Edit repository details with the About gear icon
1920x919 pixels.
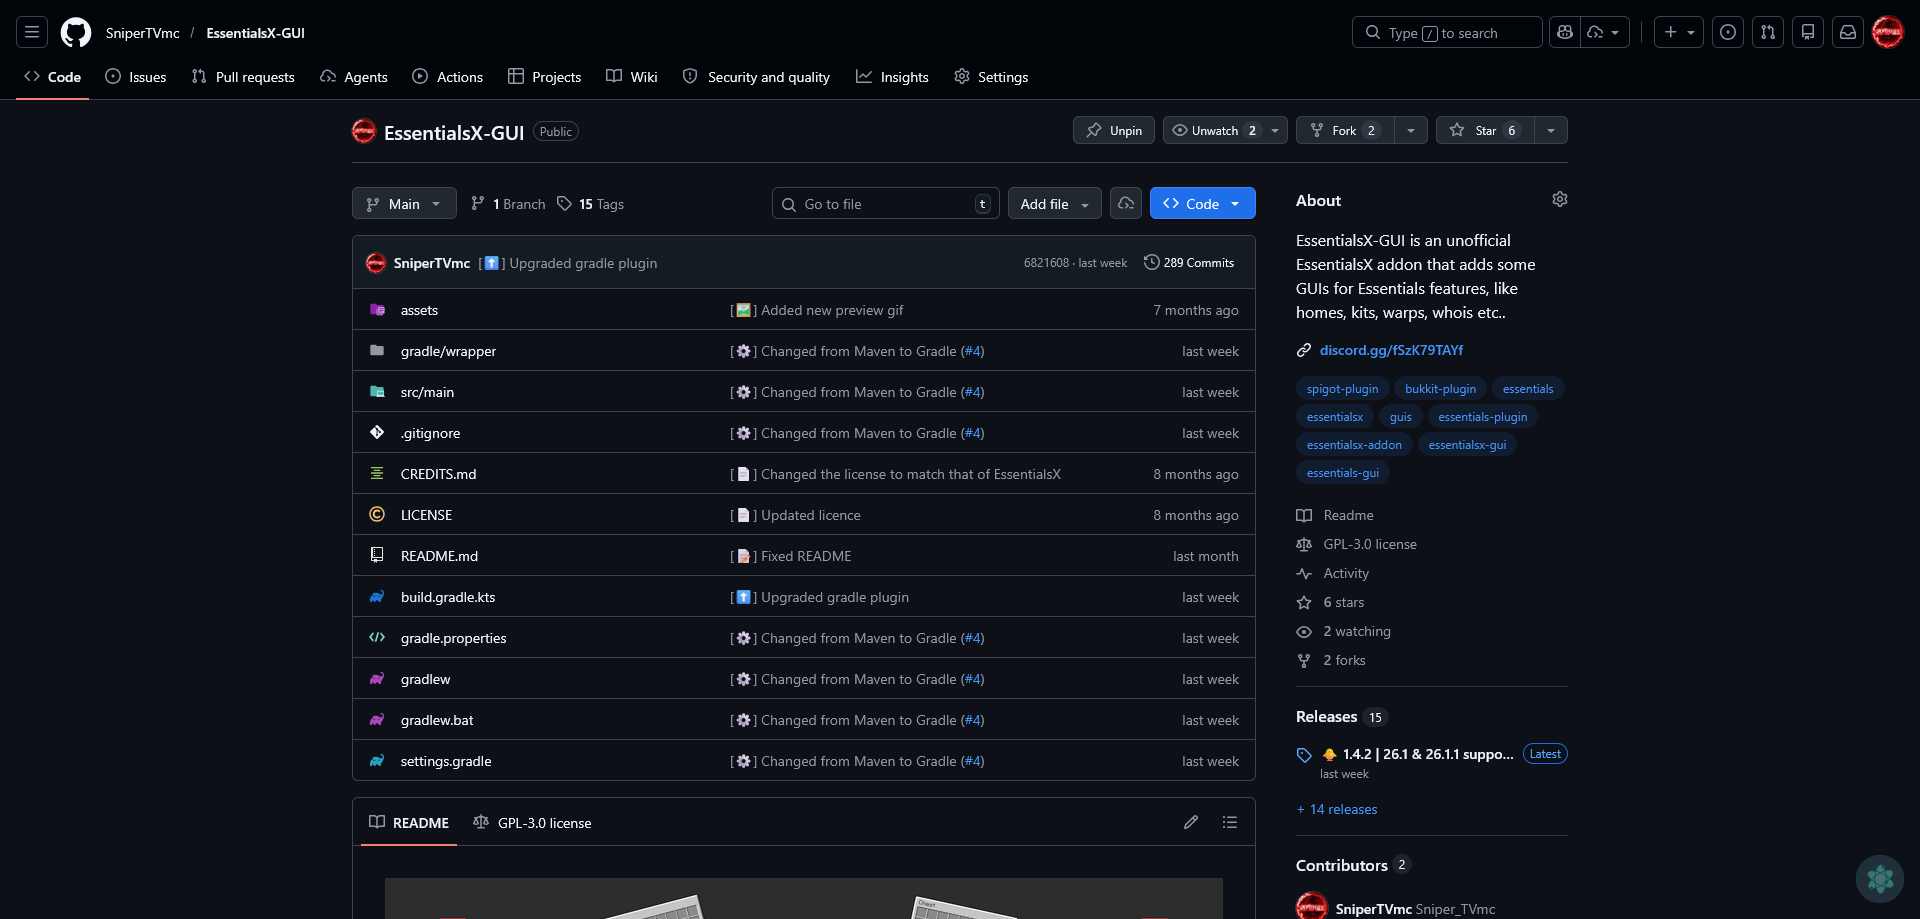coord(1560,200)
